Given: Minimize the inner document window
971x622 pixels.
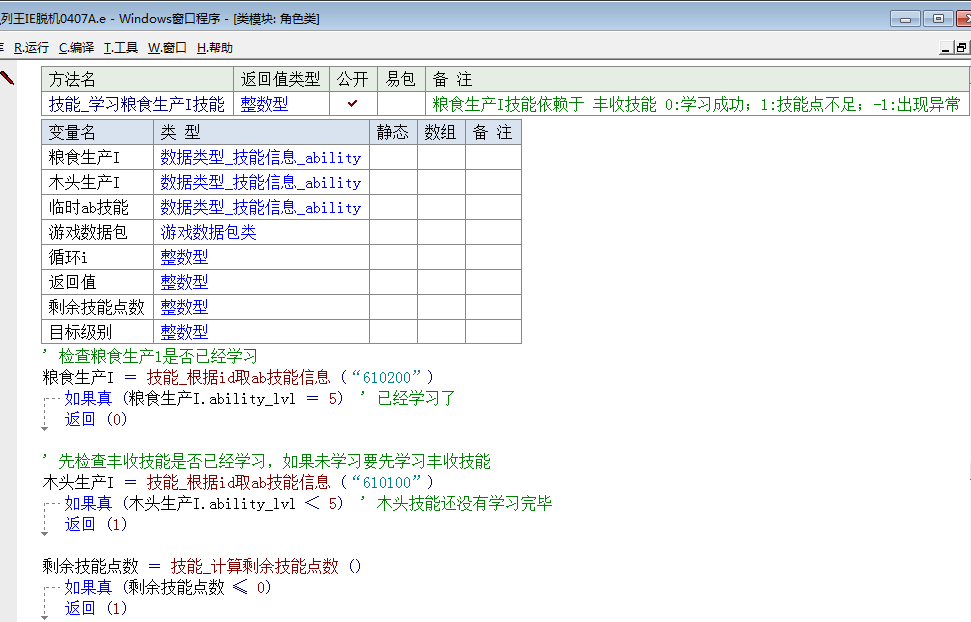Looking at the screenshot, I should pos(946,47).
